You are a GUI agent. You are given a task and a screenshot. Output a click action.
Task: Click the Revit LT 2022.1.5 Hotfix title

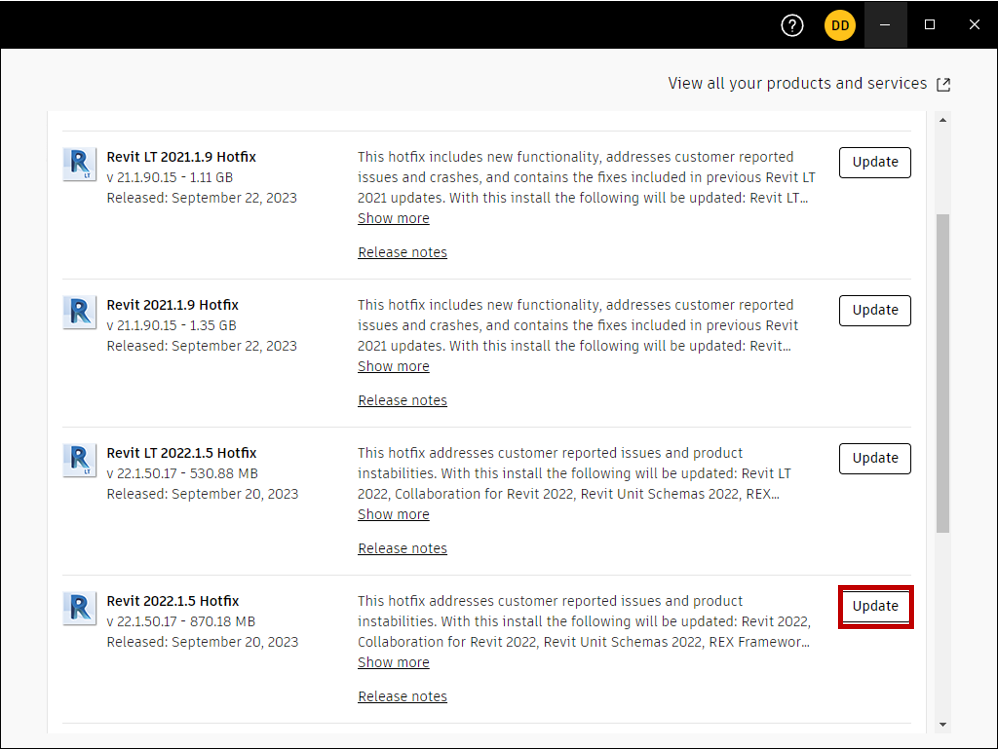(181, 453)
